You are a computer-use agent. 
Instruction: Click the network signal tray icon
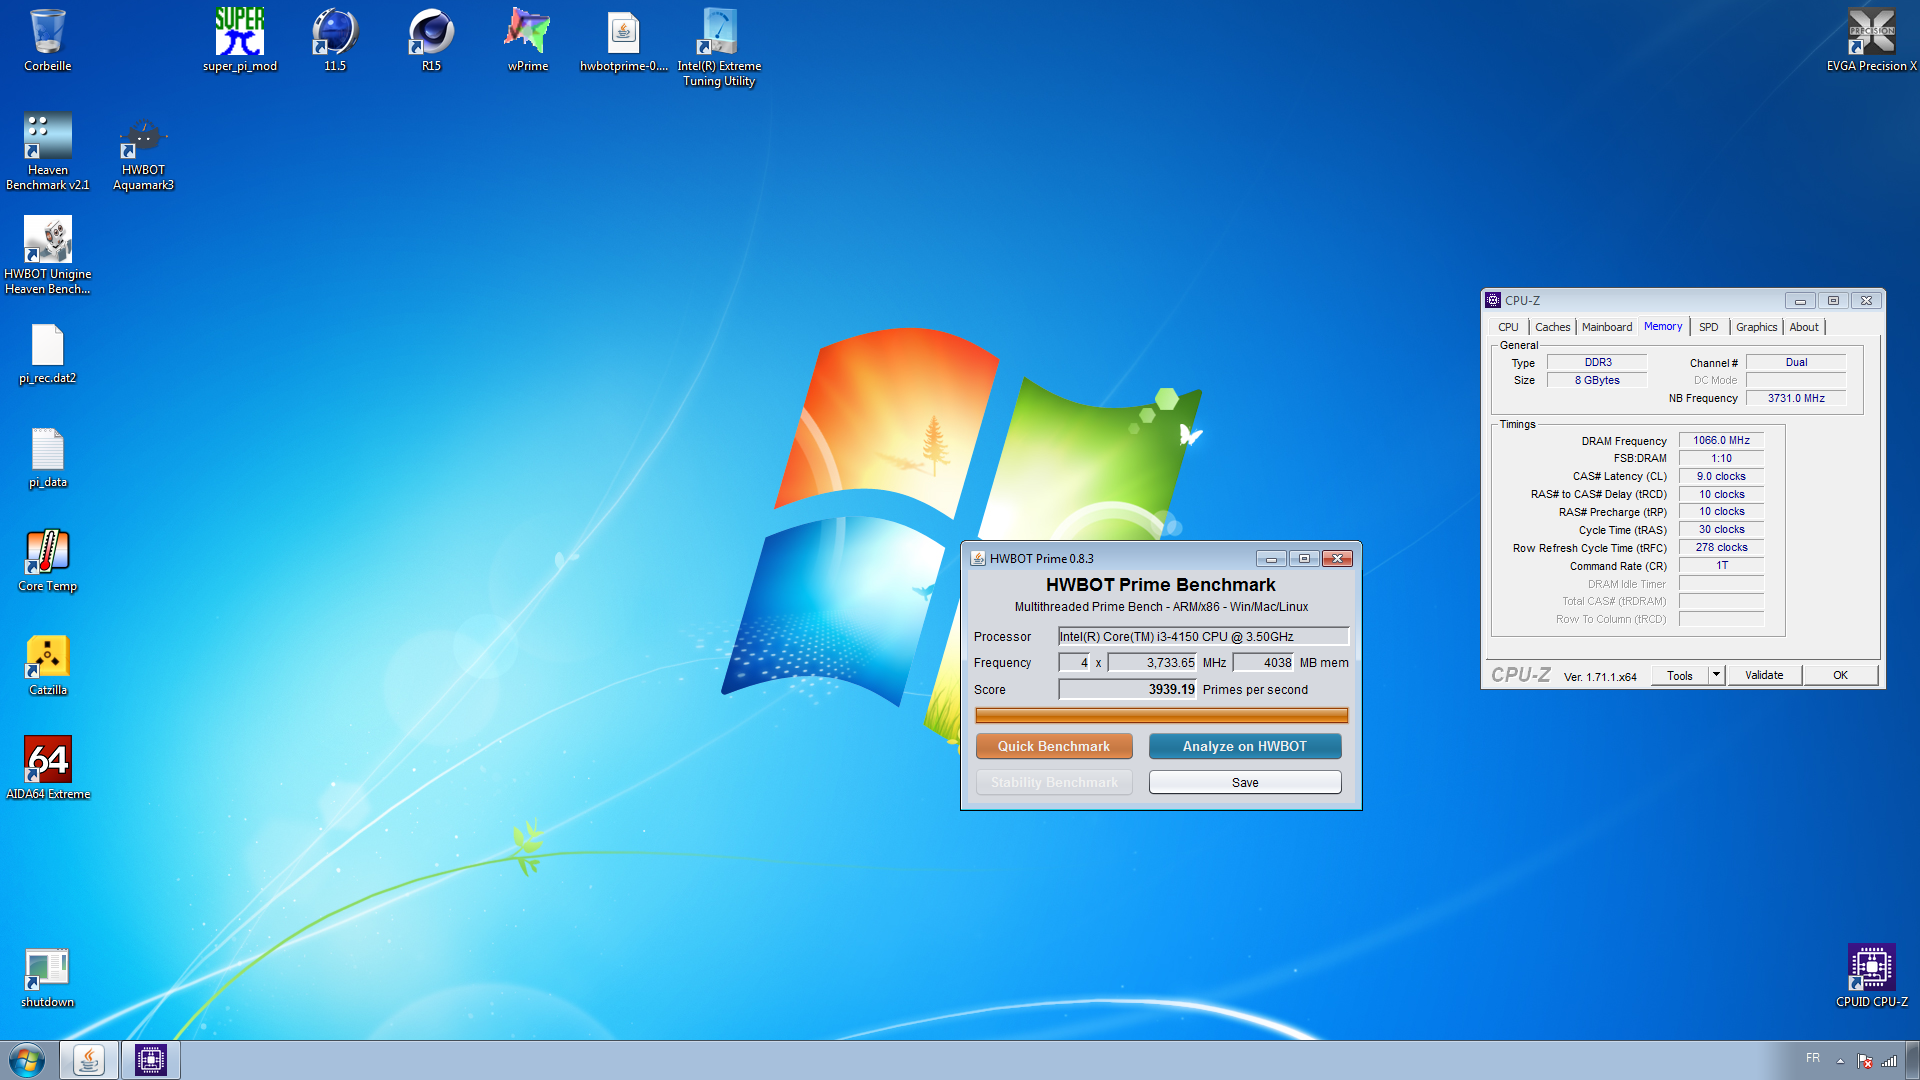pos(1888,1061)
